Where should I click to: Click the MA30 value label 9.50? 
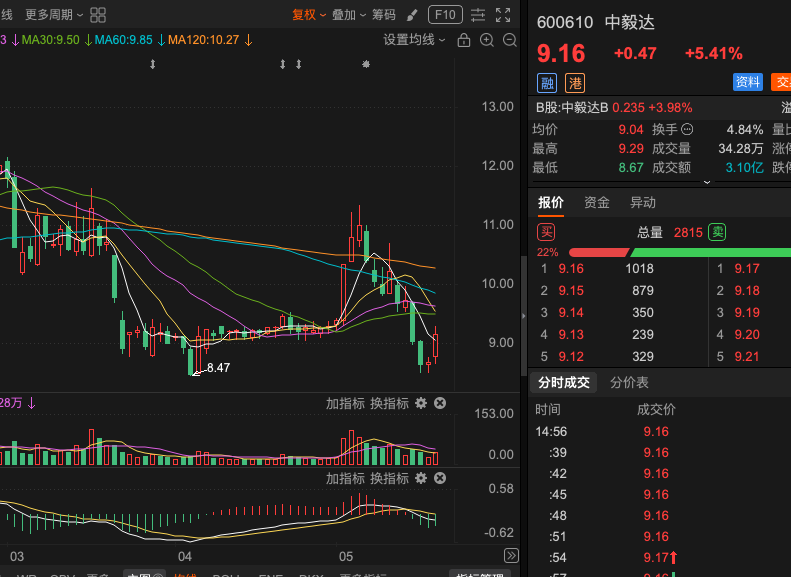[x=50, y=40]
